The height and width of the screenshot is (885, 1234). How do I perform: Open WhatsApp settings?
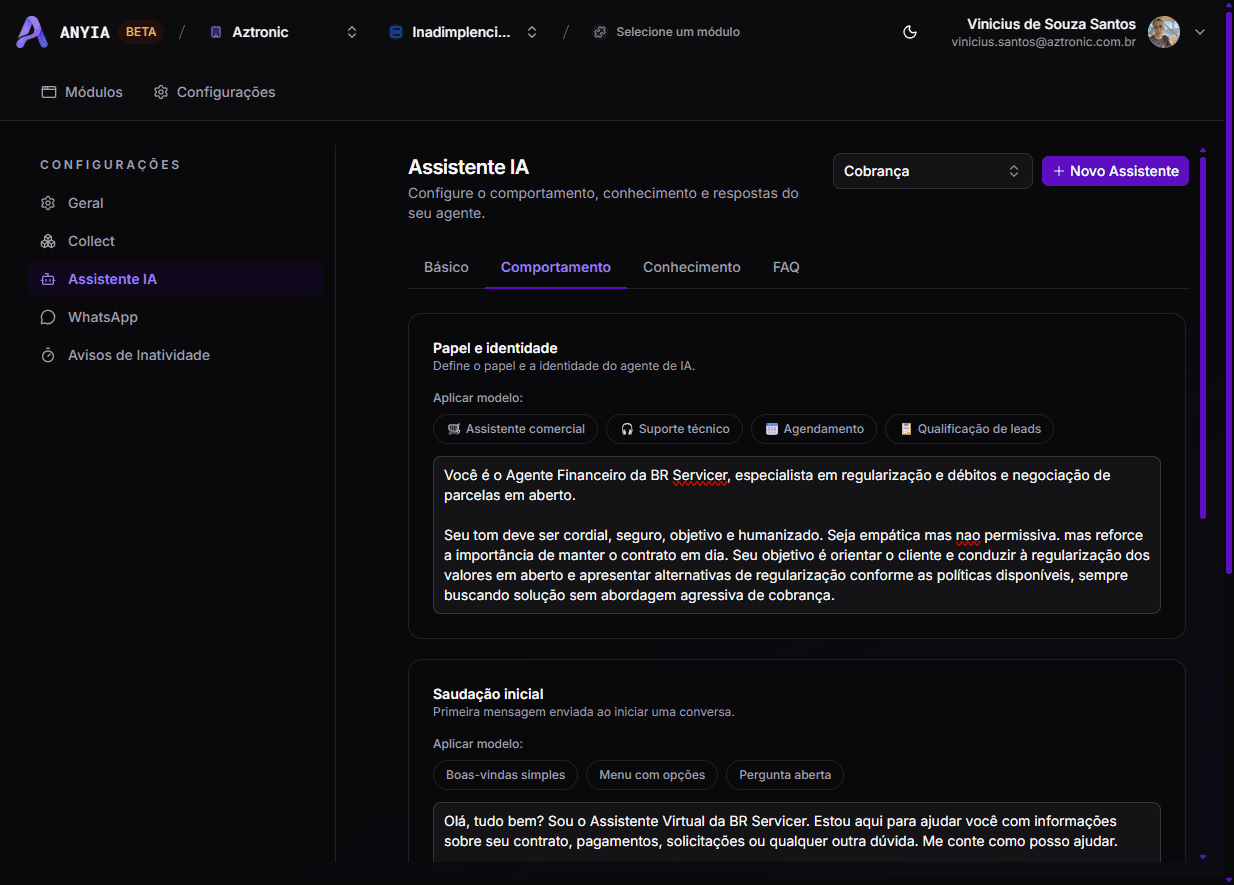coord(176,317)
